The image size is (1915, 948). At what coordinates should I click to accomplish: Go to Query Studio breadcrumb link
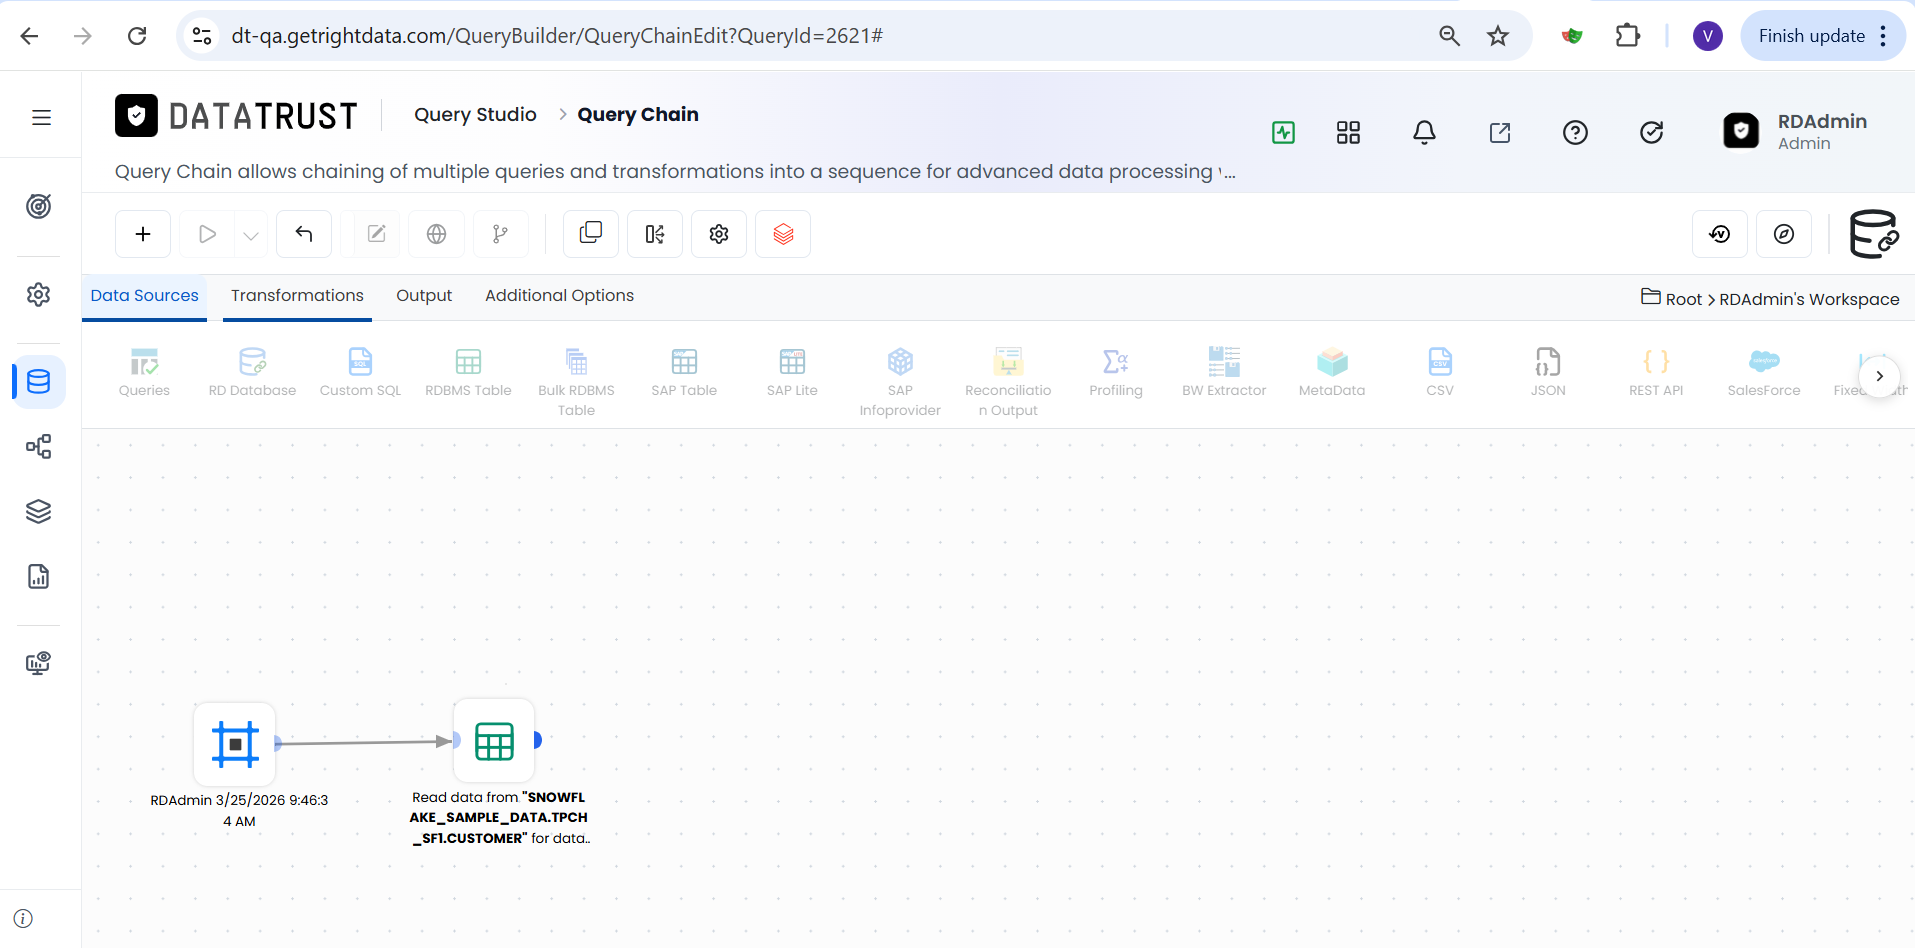pyautogui.click(x=475, y=115)
